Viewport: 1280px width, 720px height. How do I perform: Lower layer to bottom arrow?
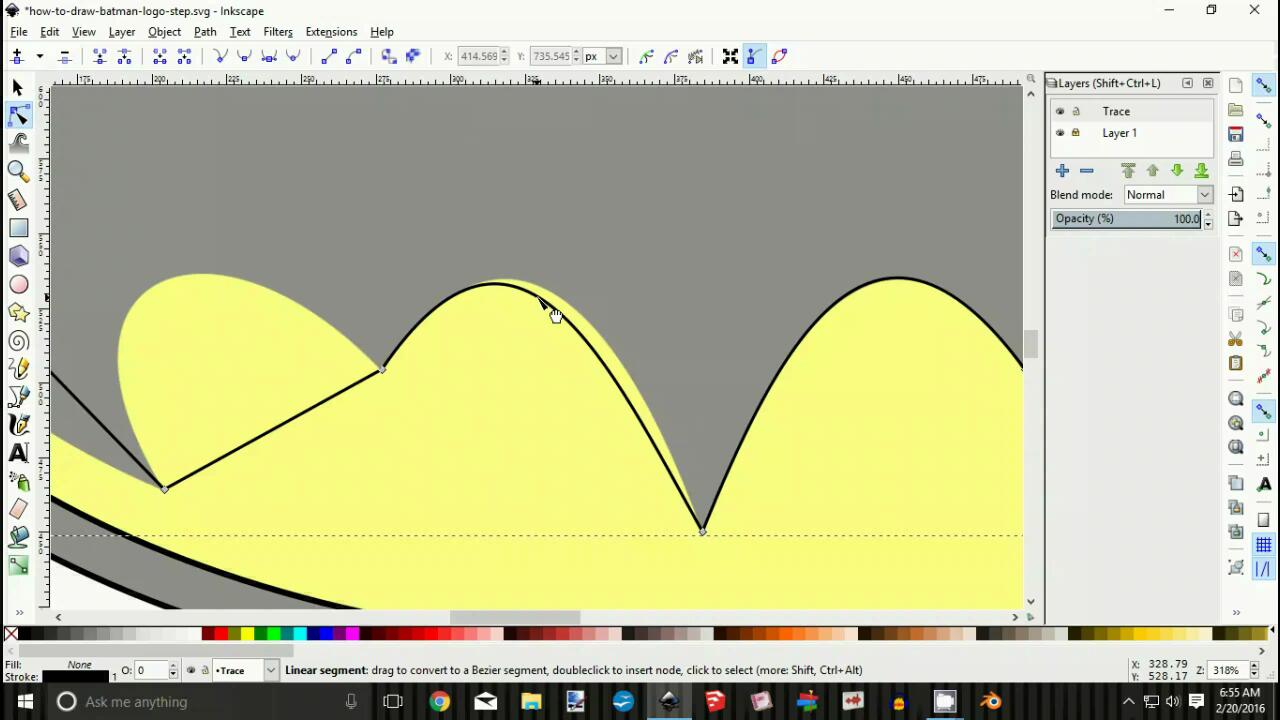coord(1201,171)
